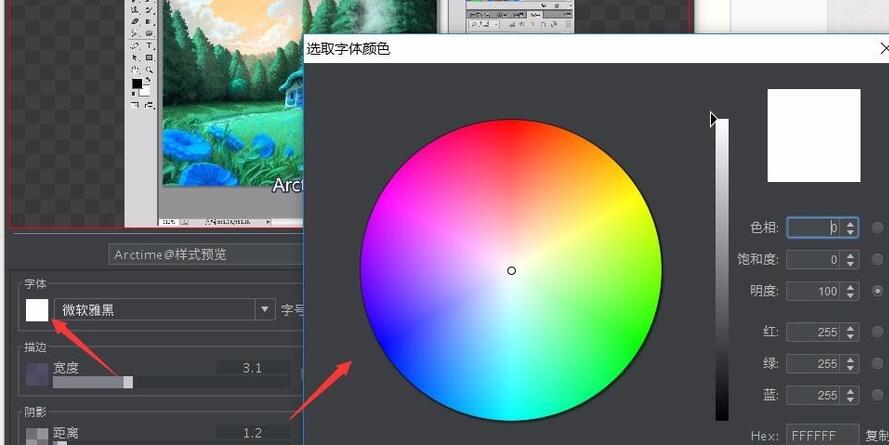Increase 饱和度 with its up arrow
Screen dimensions: 889x445
coord(850,256)
